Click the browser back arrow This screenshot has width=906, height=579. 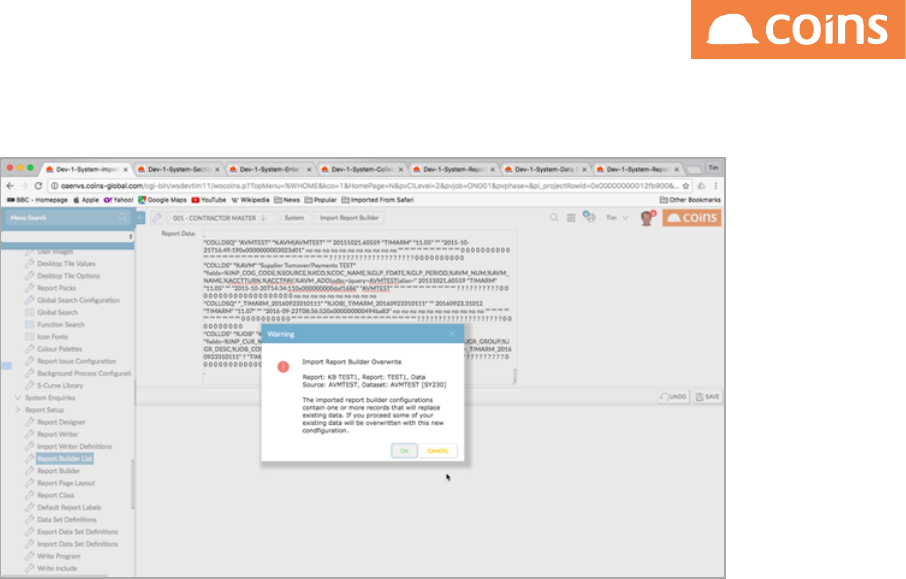10,185
